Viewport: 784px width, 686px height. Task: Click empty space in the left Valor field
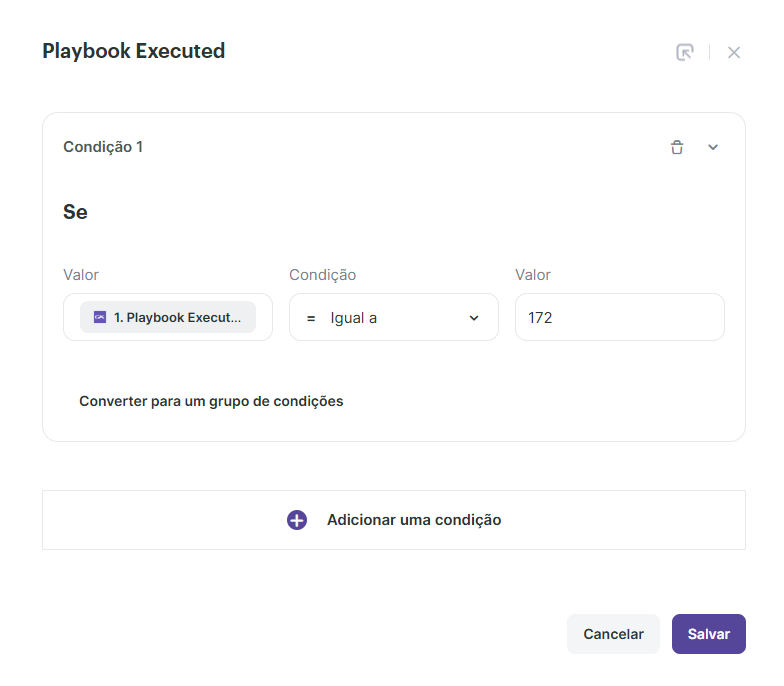point(263,318)
